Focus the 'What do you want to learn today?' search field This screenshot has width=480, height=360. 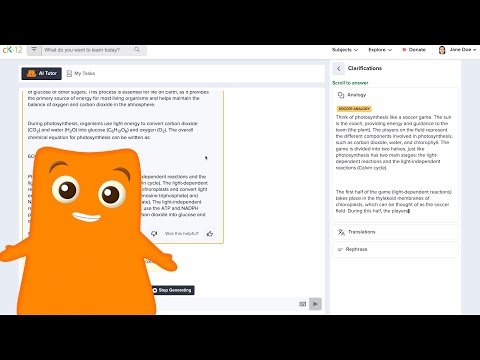click(87, 50)
